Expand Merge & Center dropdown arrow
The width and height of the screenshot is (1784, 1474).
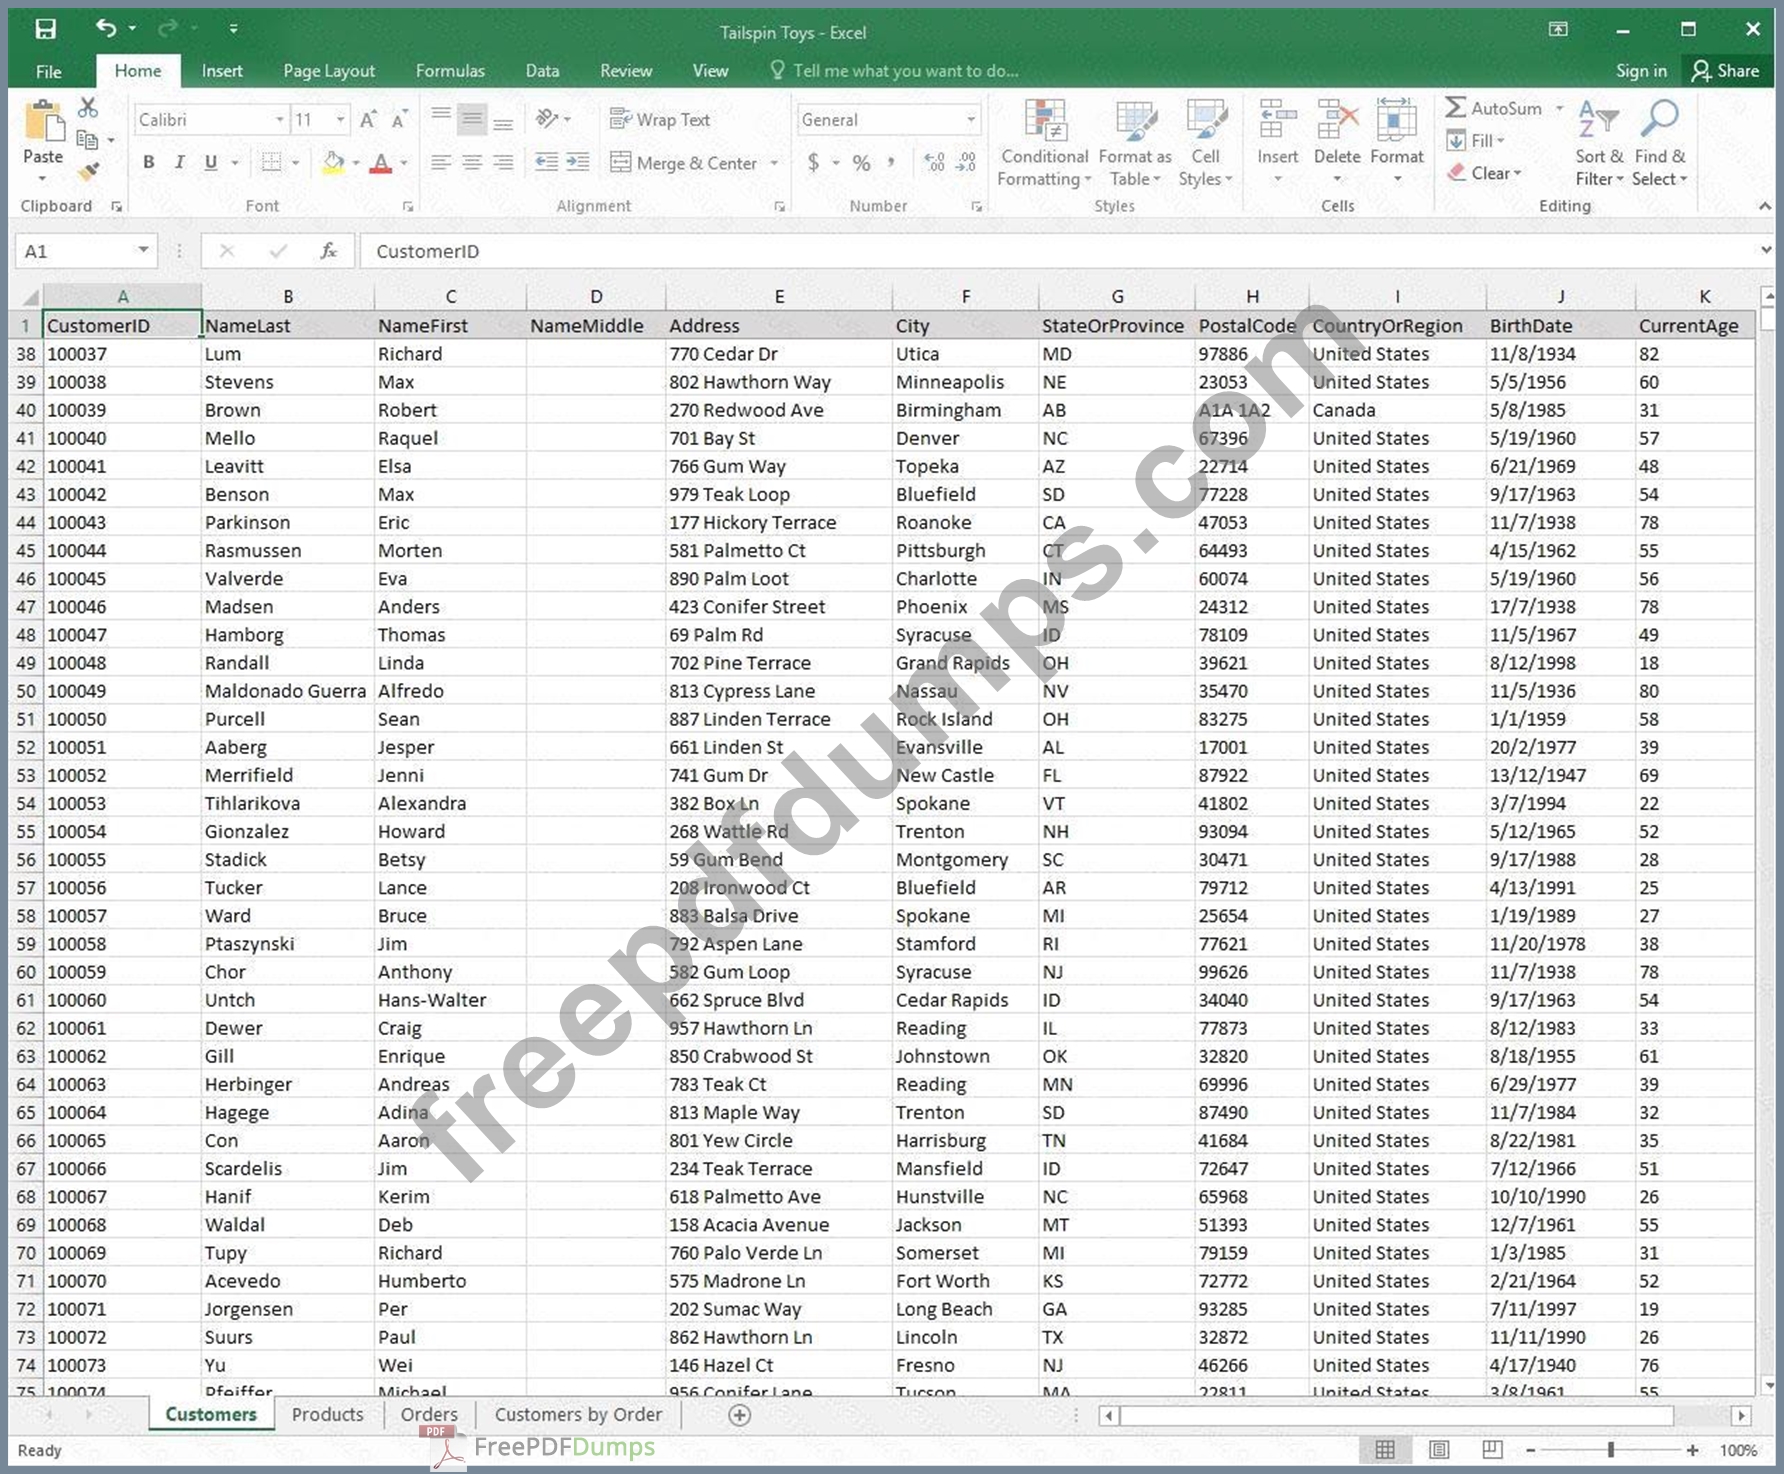click(x=774, y=163)
